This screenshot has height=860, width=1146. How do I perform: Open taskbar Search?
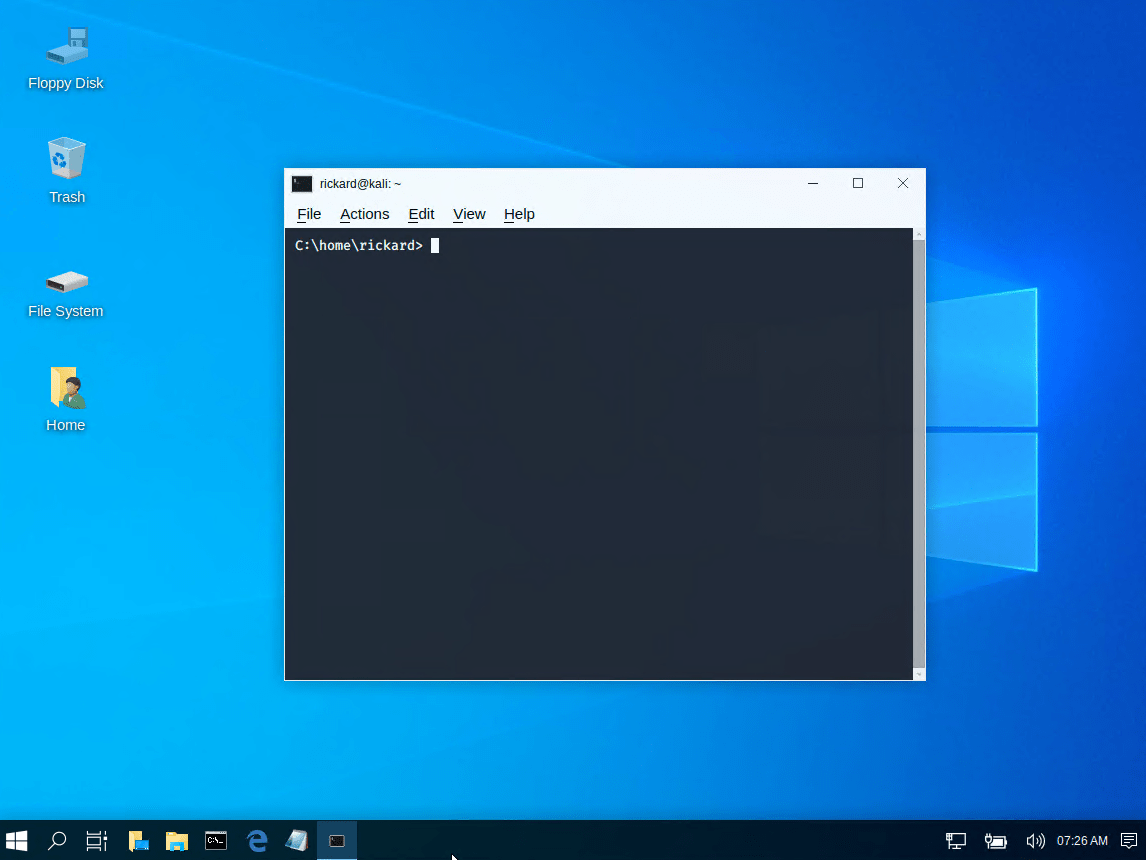[56, 840]
